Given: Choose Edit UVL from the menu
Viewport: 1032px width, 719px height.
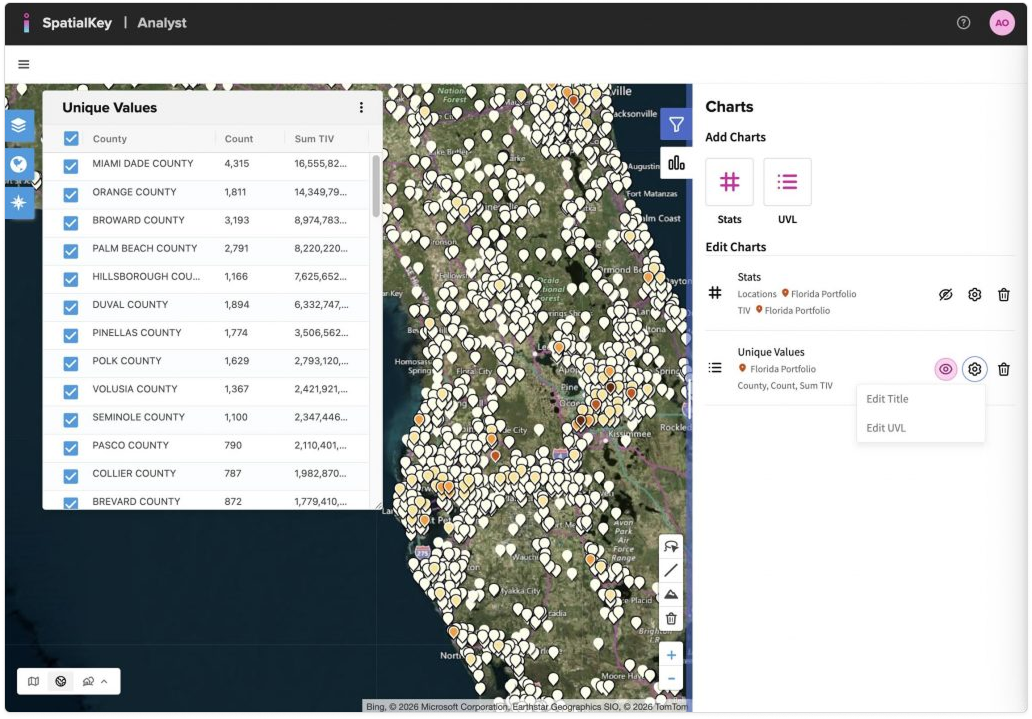Looking at the screenshot, I should tap(885, 428).
